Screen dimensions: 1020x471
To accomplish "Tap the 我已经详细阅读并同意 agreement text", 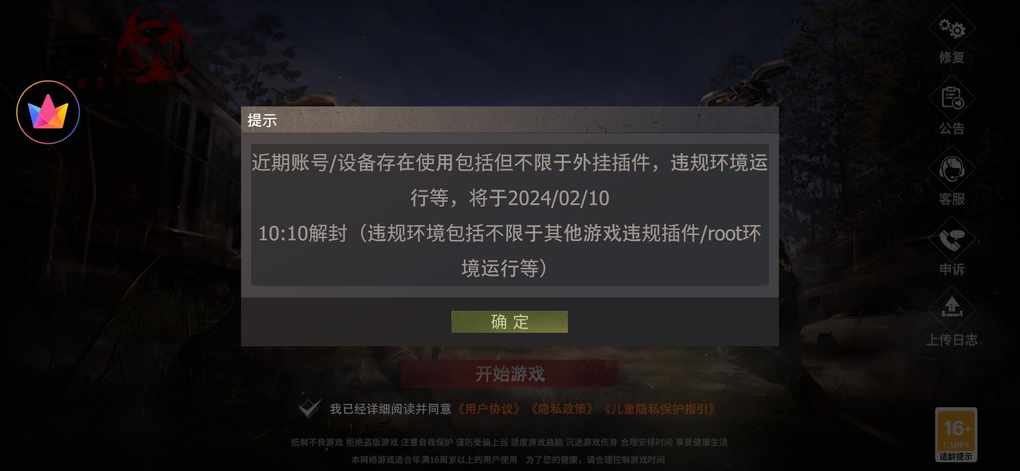I will coord(390,409).
